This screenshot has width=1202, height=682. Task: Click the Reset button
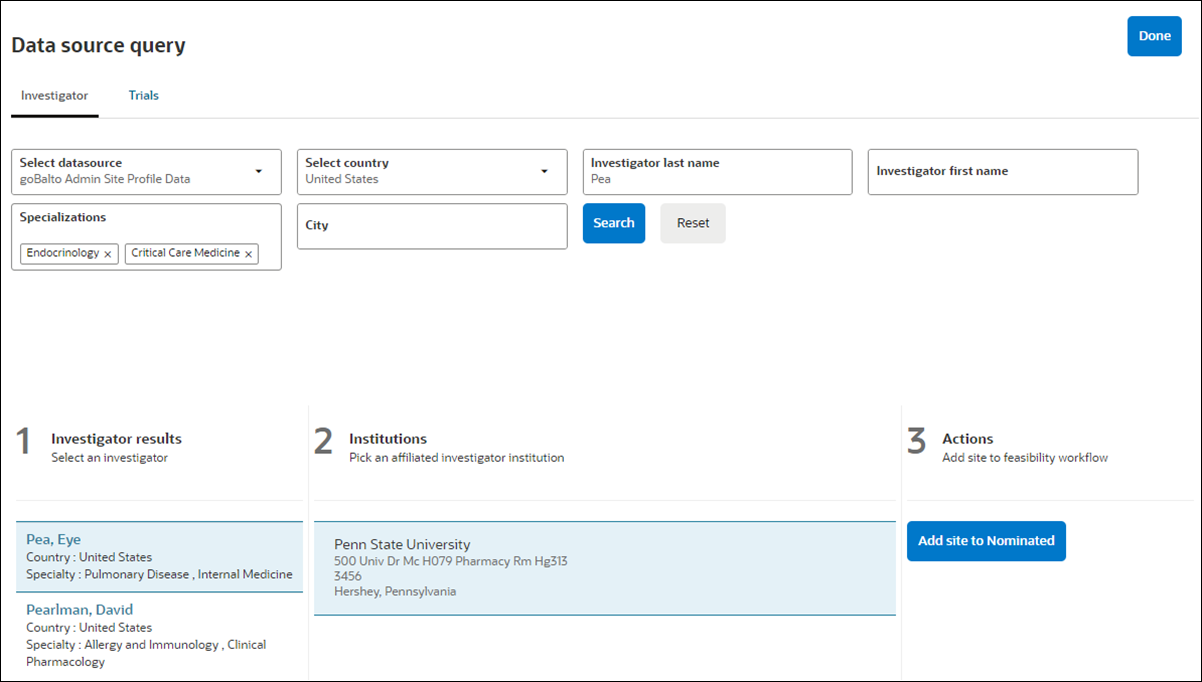point(693,223)
